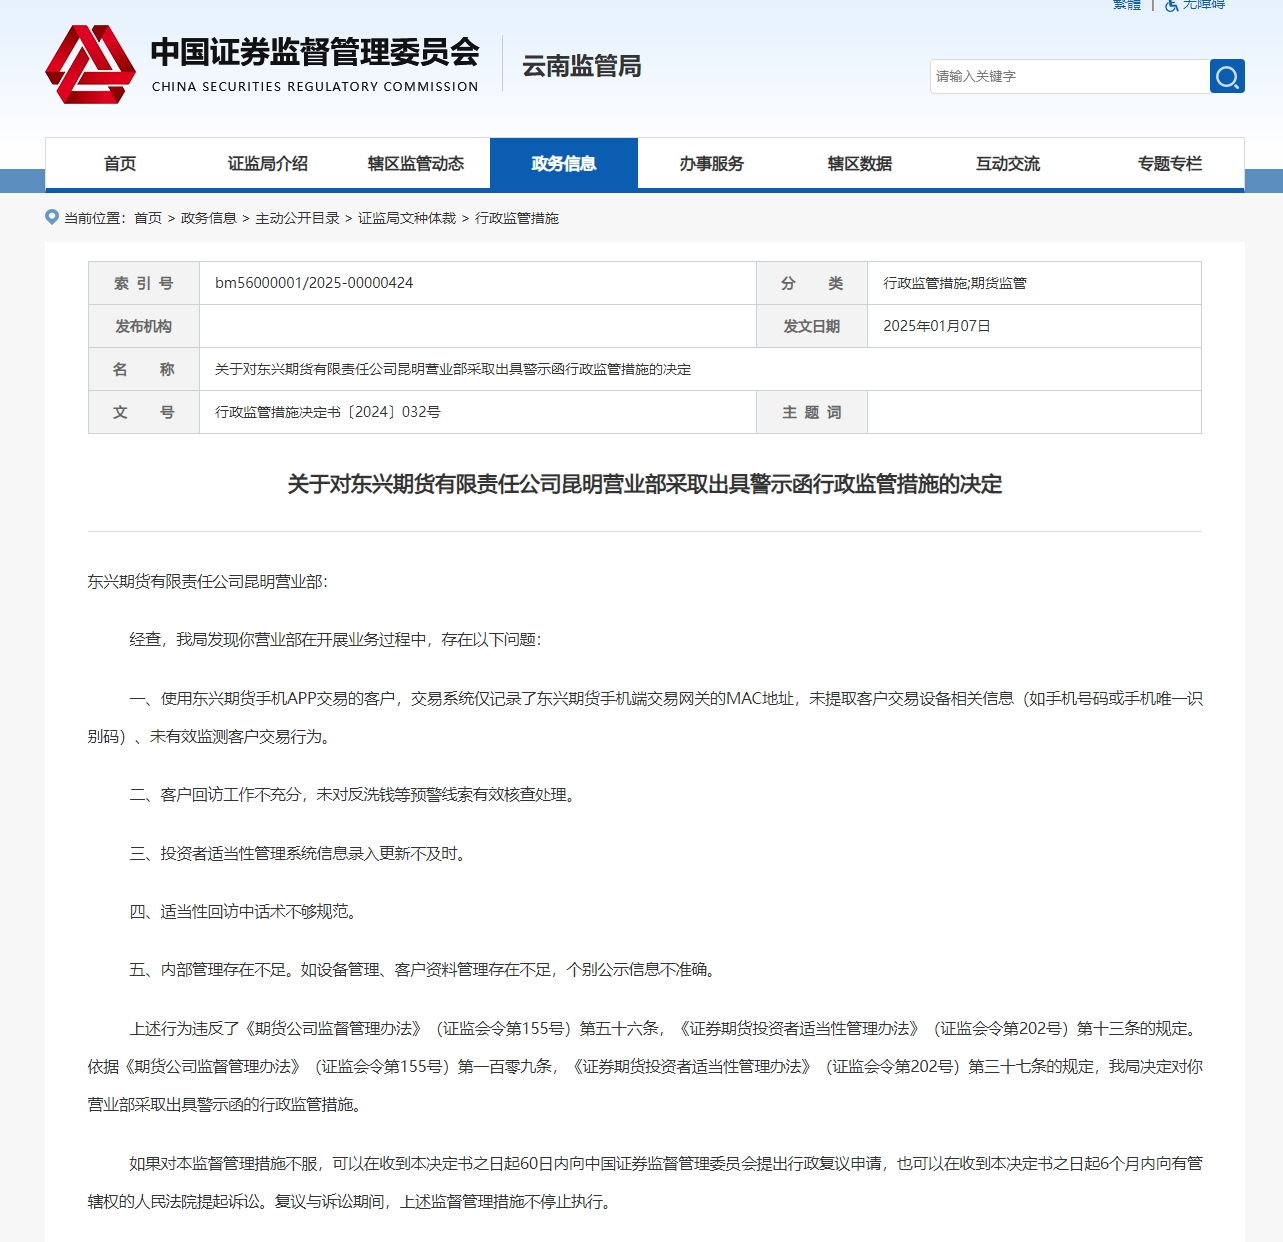Click the 云南监管局 header text

582,66
